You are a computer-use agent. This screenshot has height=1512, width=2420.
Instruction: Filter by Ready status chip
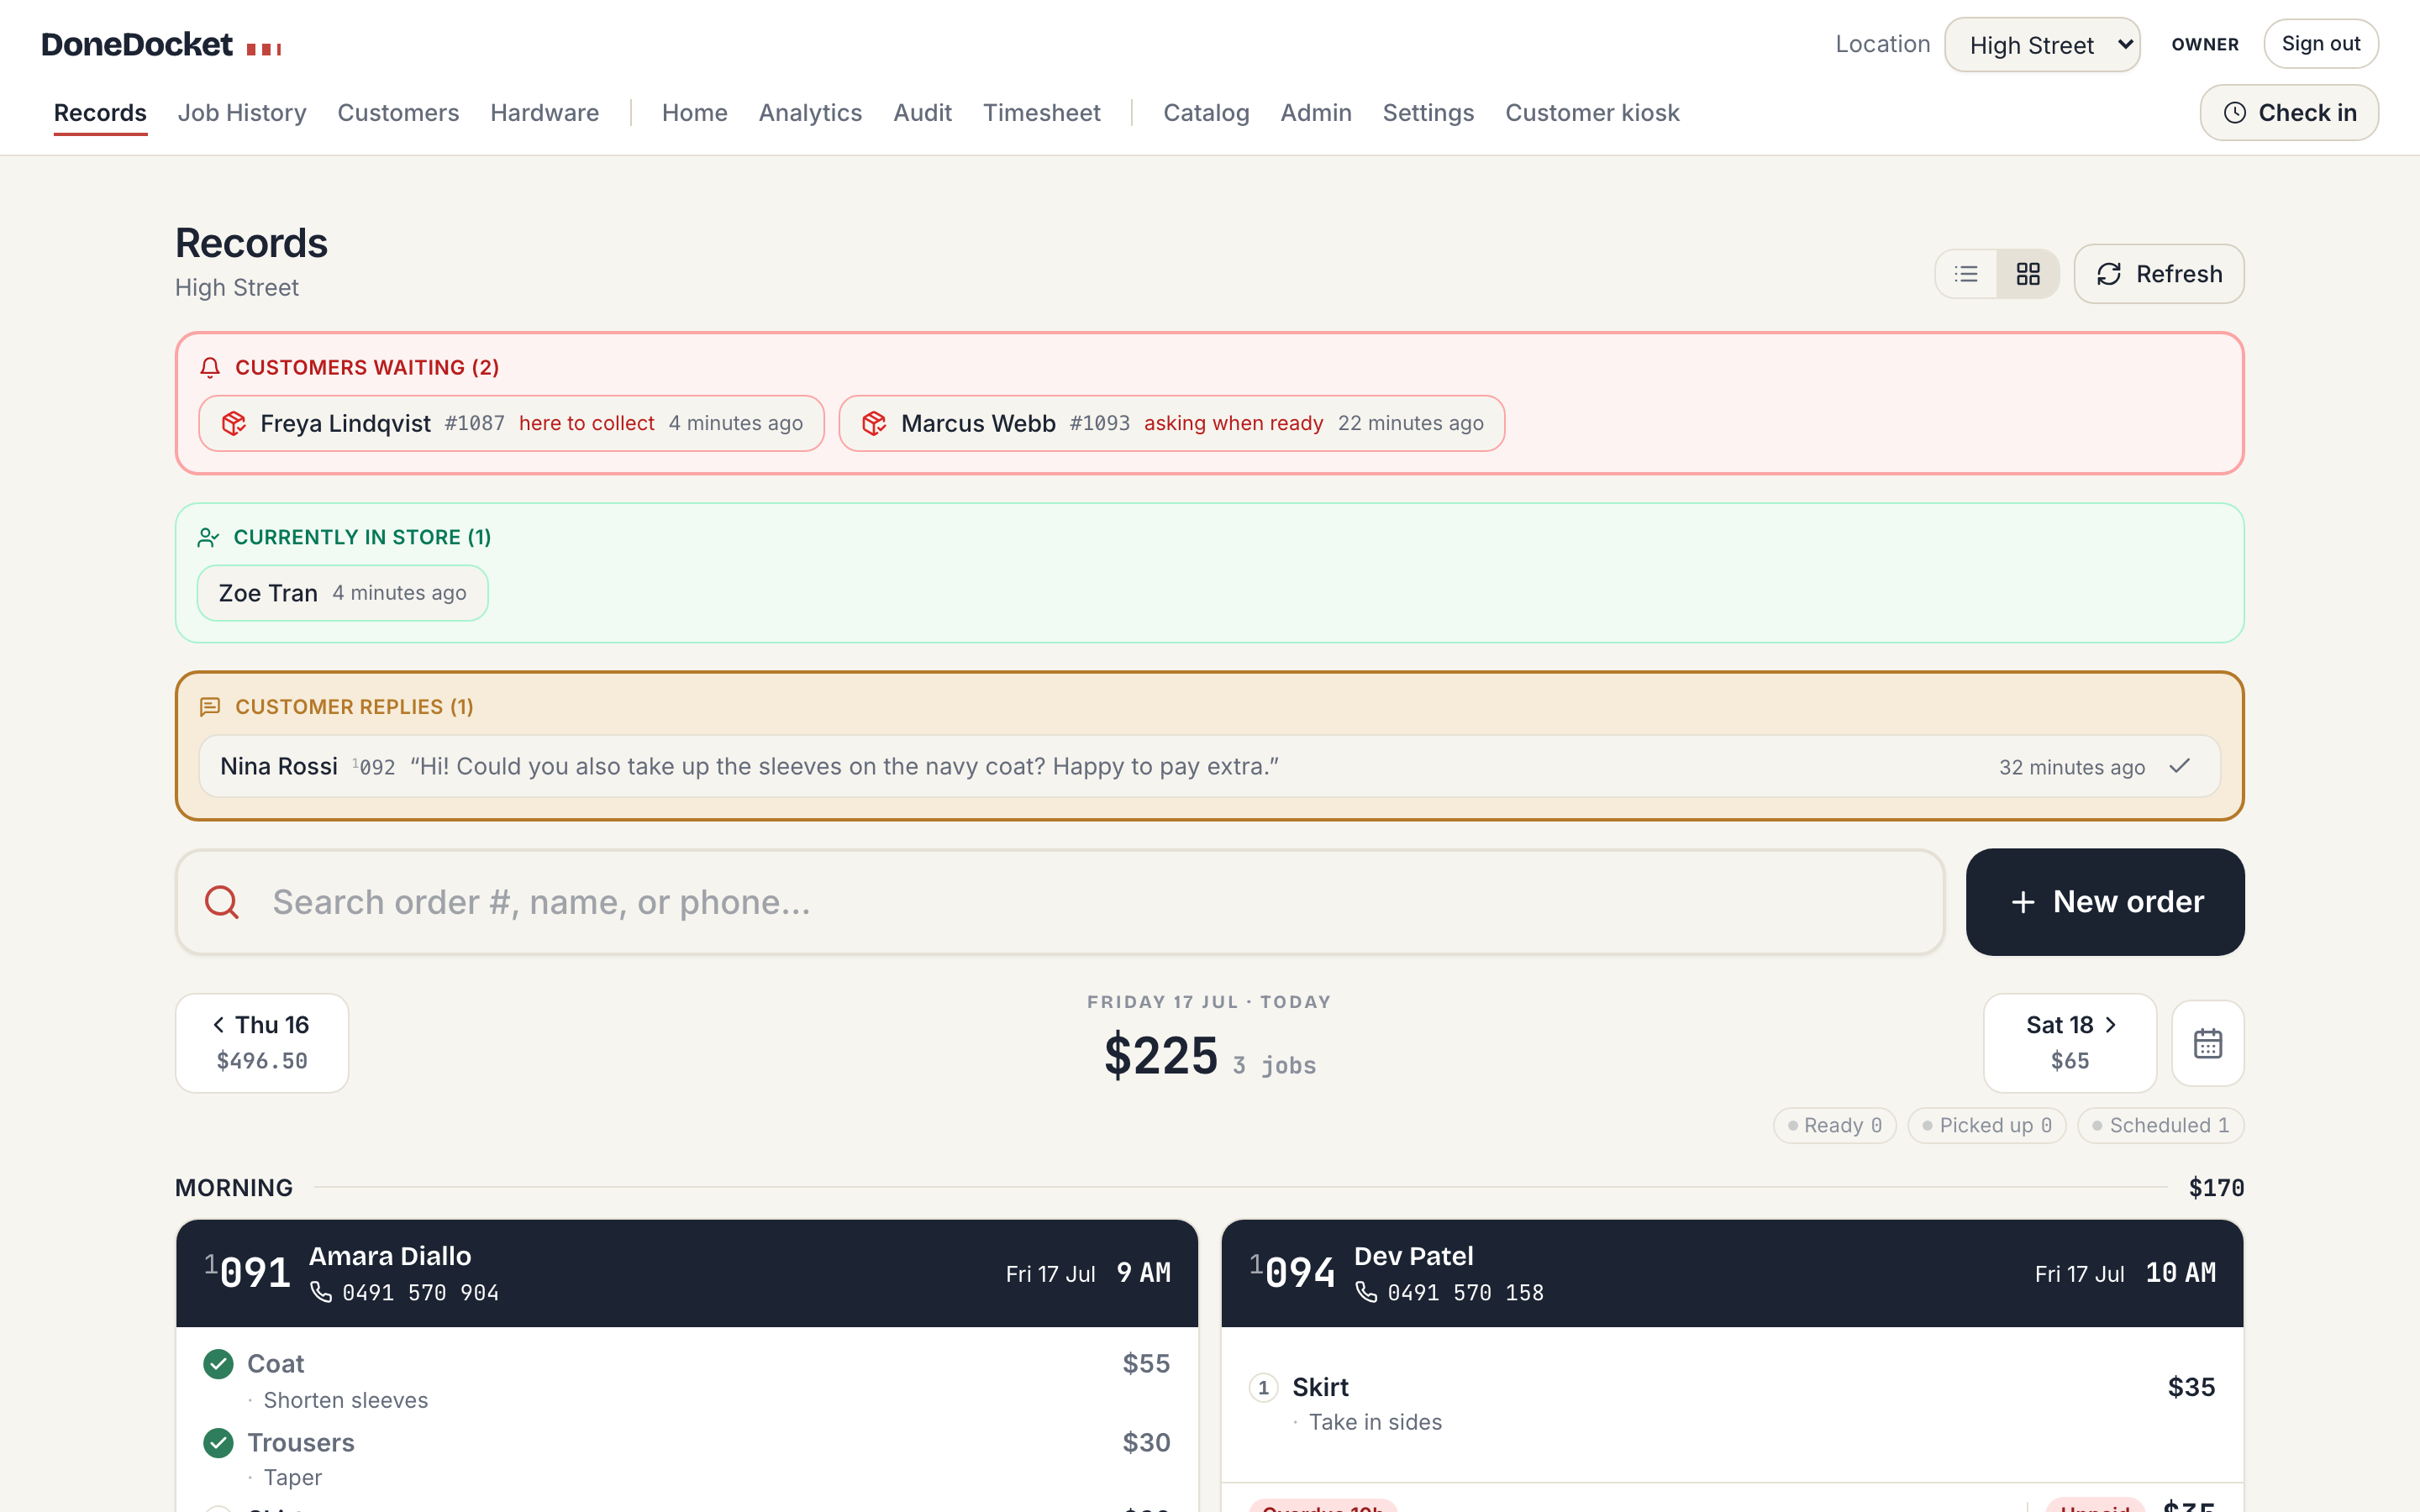click(x=1835, y=1126)
